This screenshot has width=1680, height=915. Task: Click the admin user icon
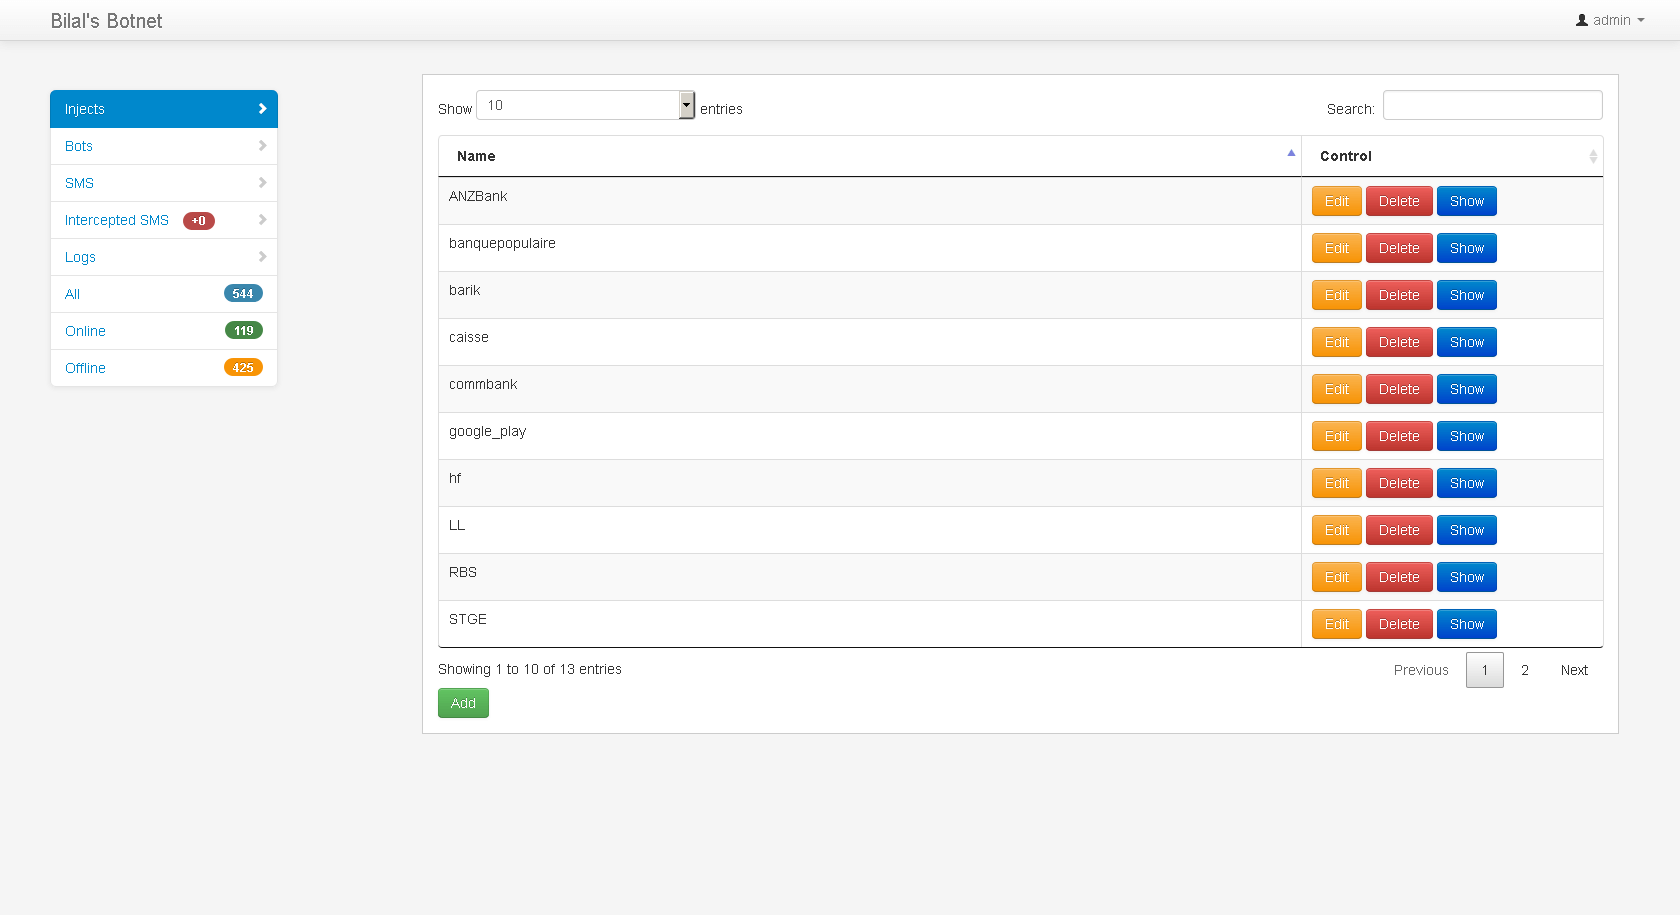(x=1582, y=20)
